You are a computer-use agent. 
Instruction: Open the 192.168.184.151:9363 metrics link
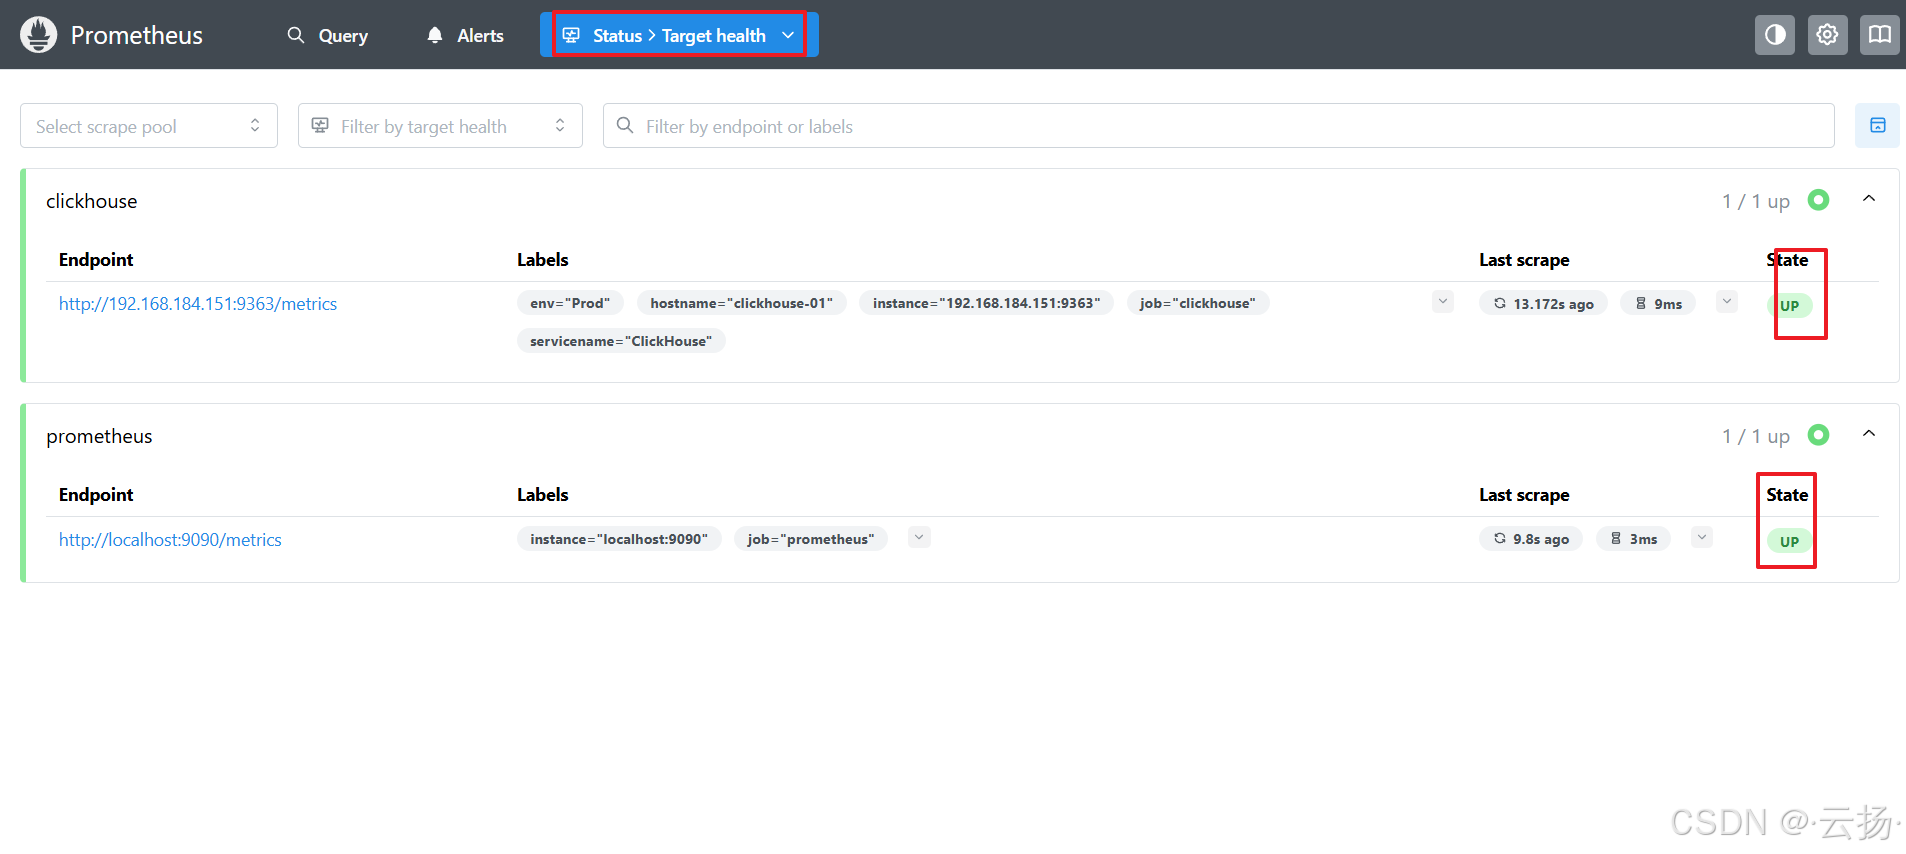[198, 304]
